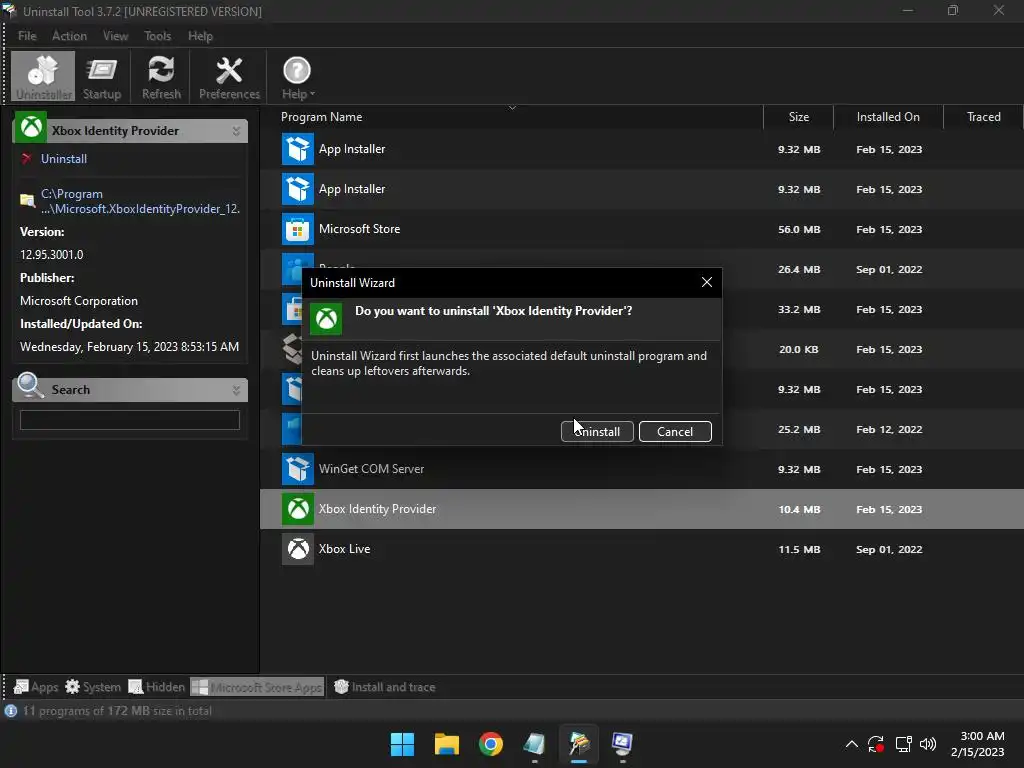
Task: Open the Preferences tool
Action: point(229,76)
